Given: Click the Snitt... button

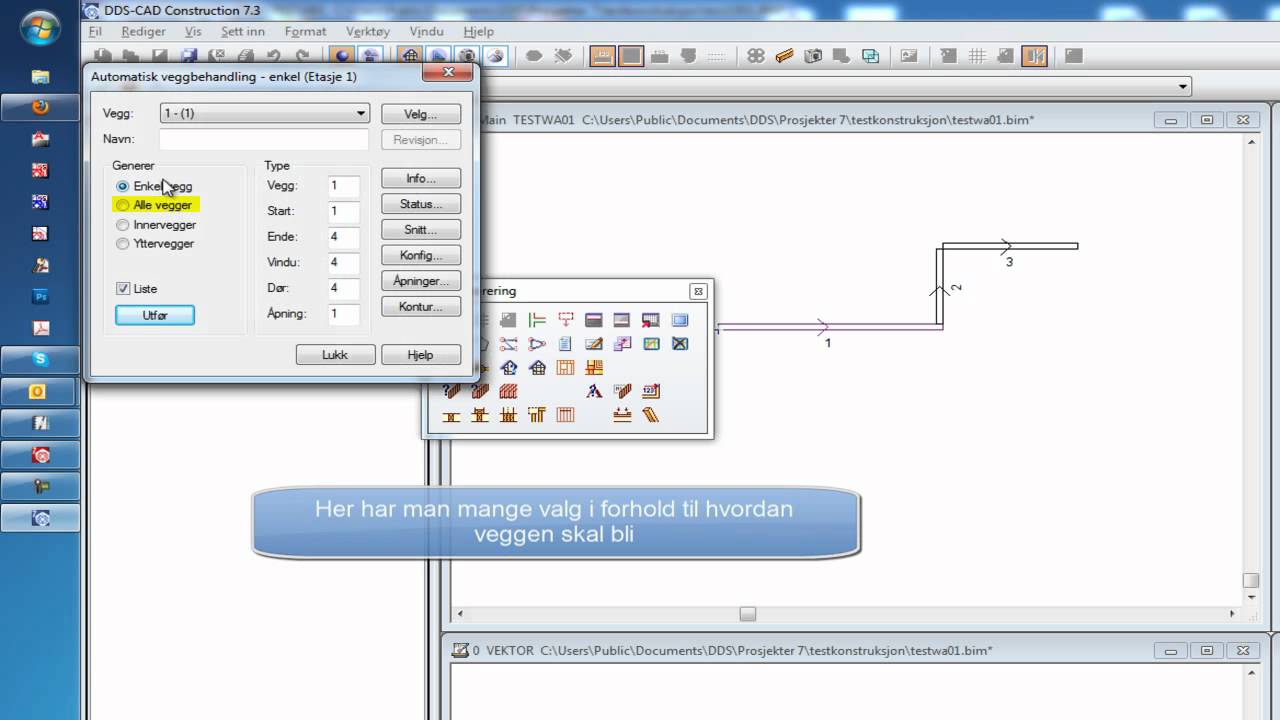Looking at the screenshot, I should click(421, 230).
